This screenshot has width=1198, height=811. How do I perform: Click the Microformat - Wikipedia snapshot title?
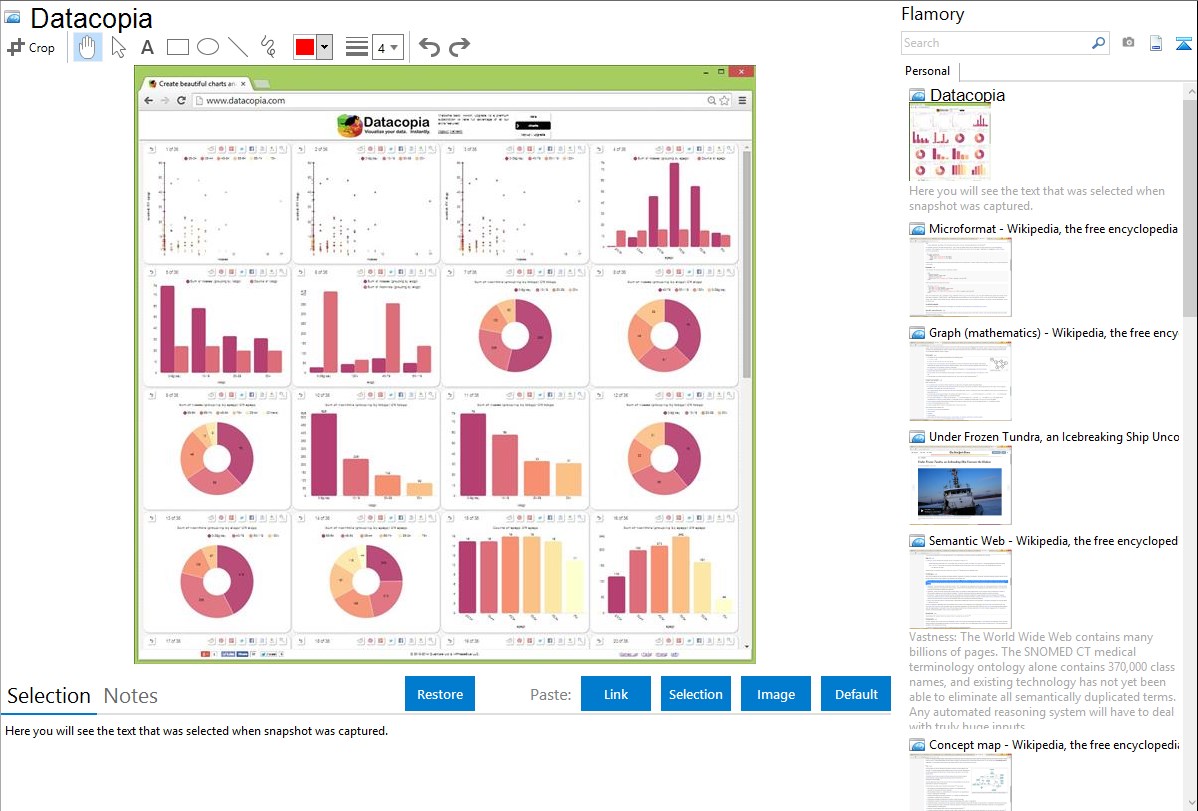click(1053, 229)
